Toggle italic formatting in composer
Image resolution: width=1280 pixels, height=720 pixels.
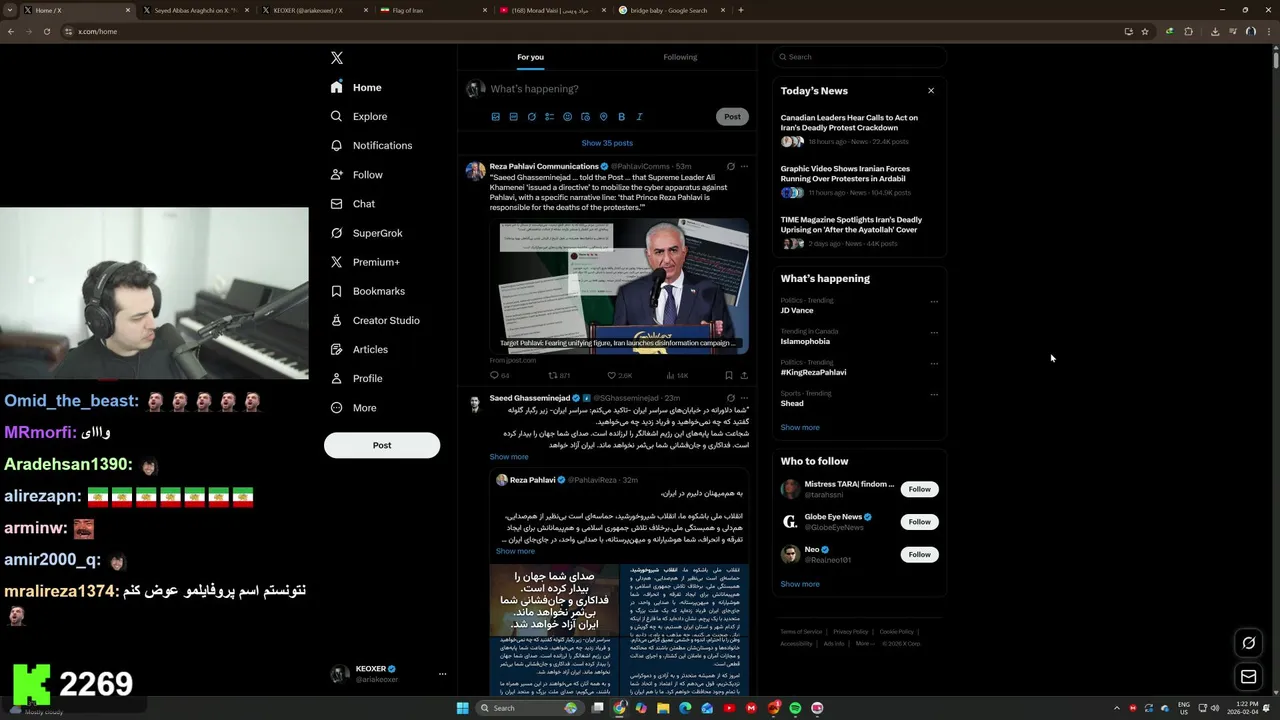(640, 117)
